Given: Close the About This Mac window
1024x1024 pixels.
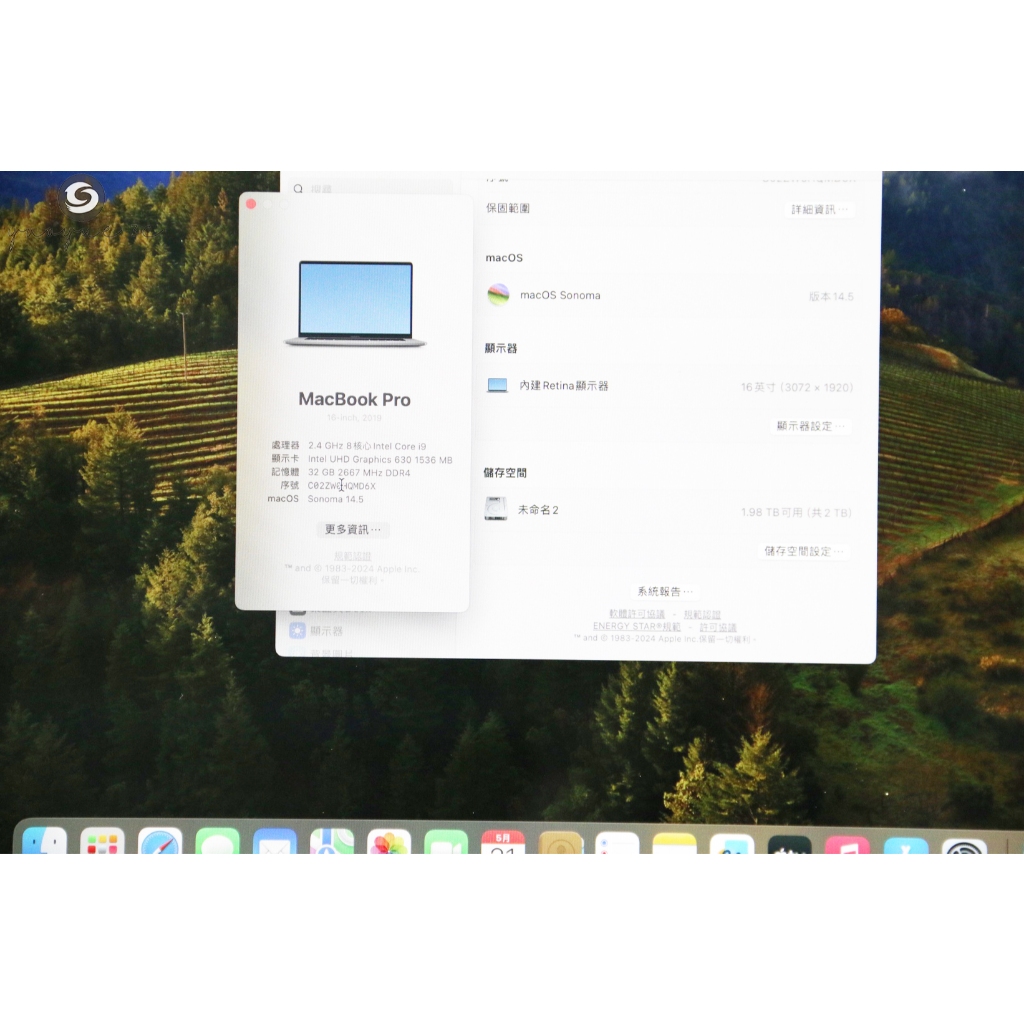Looking at the screenshot, I should tap(251, 204).
